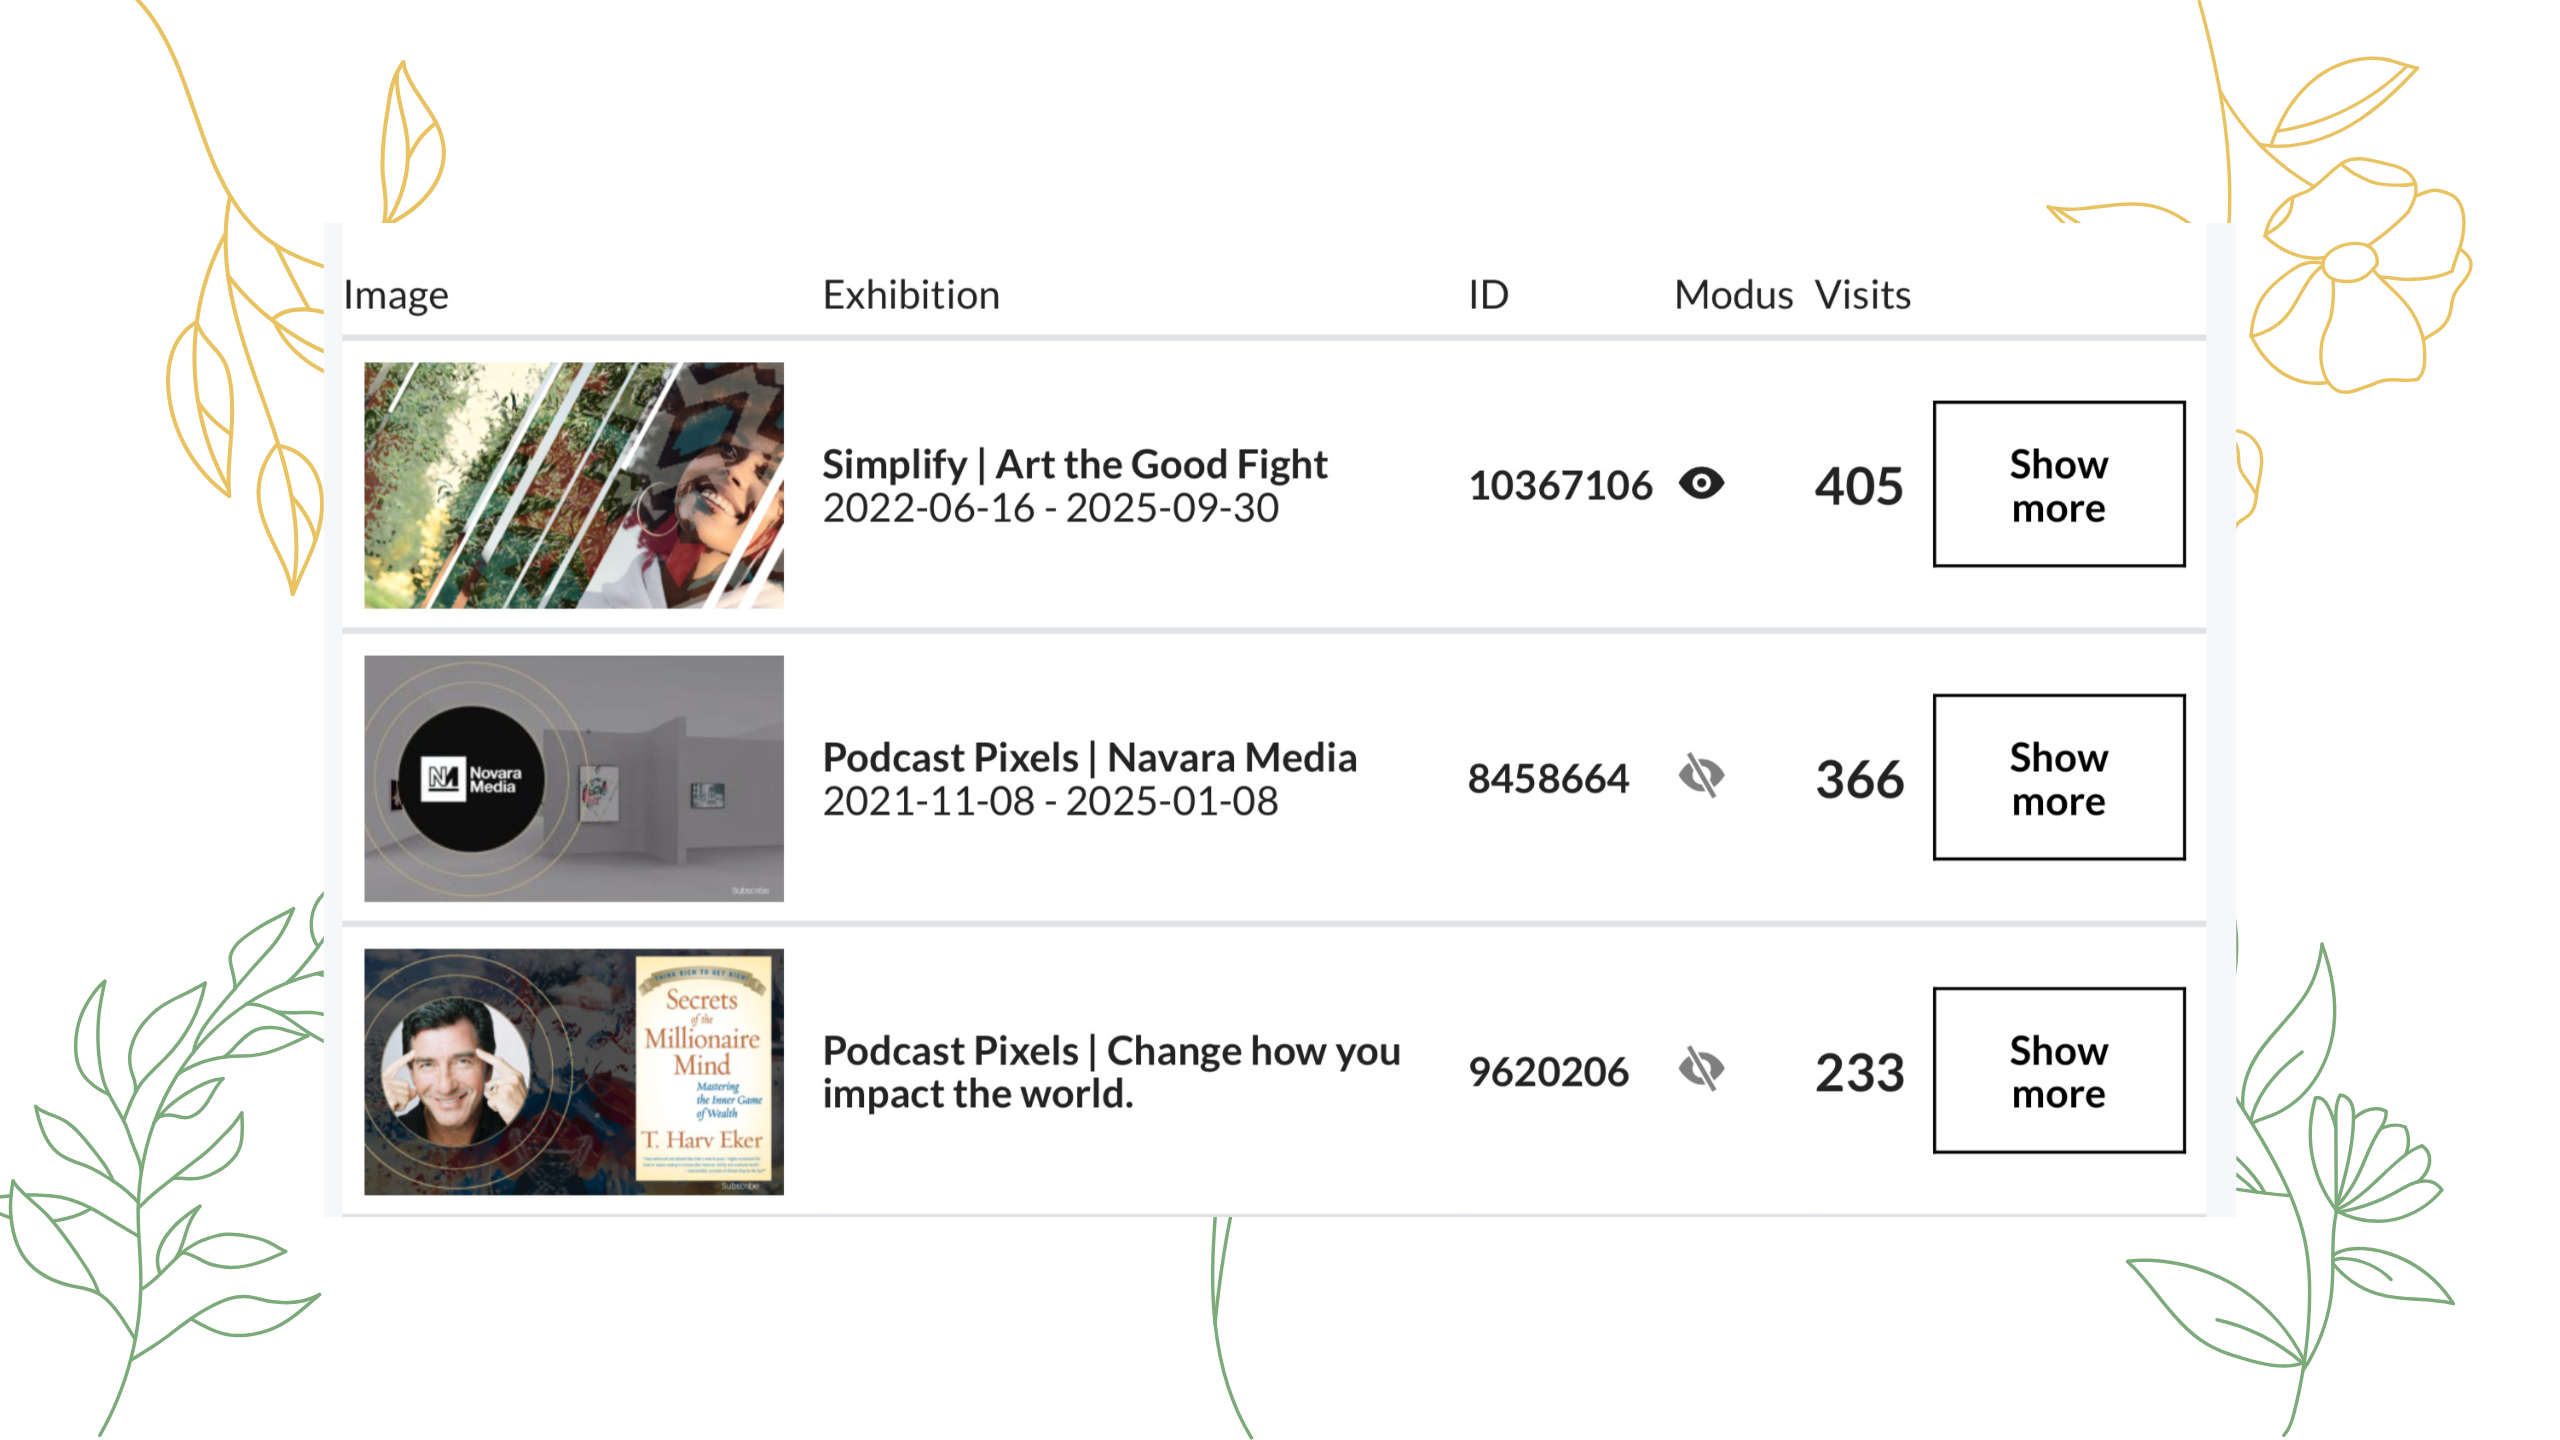Toggle hidden eye icon for exhibition 9620206
2560x1440 pixels.
(x=1701, y=1069)
